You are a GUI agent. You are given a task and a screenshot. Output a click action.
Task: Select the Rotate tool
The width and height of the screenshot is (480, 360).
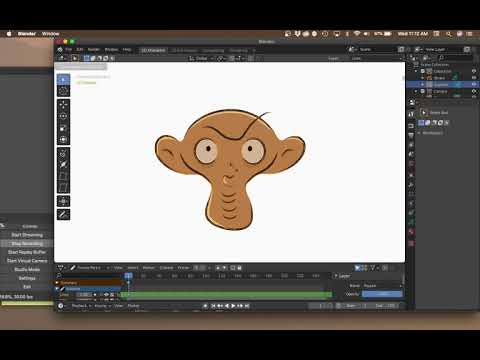click(63, 116)
